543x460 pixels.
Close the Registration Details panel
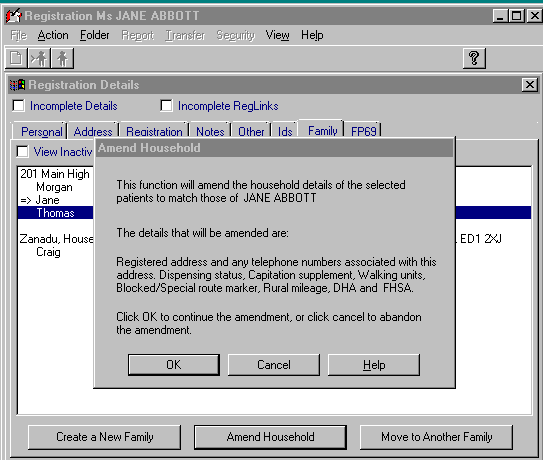[530, 85]
